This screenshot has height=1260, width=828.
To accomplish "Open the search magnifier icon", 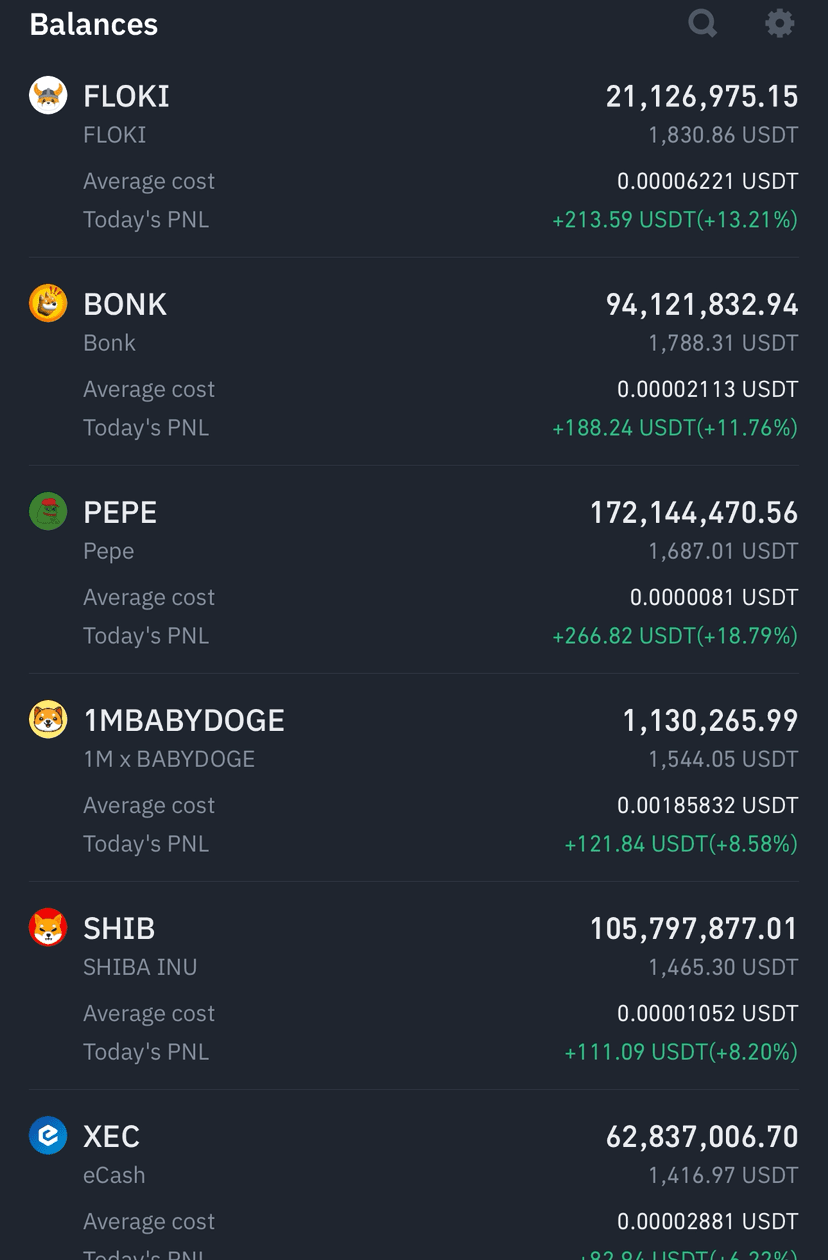I will pos(703,23).
